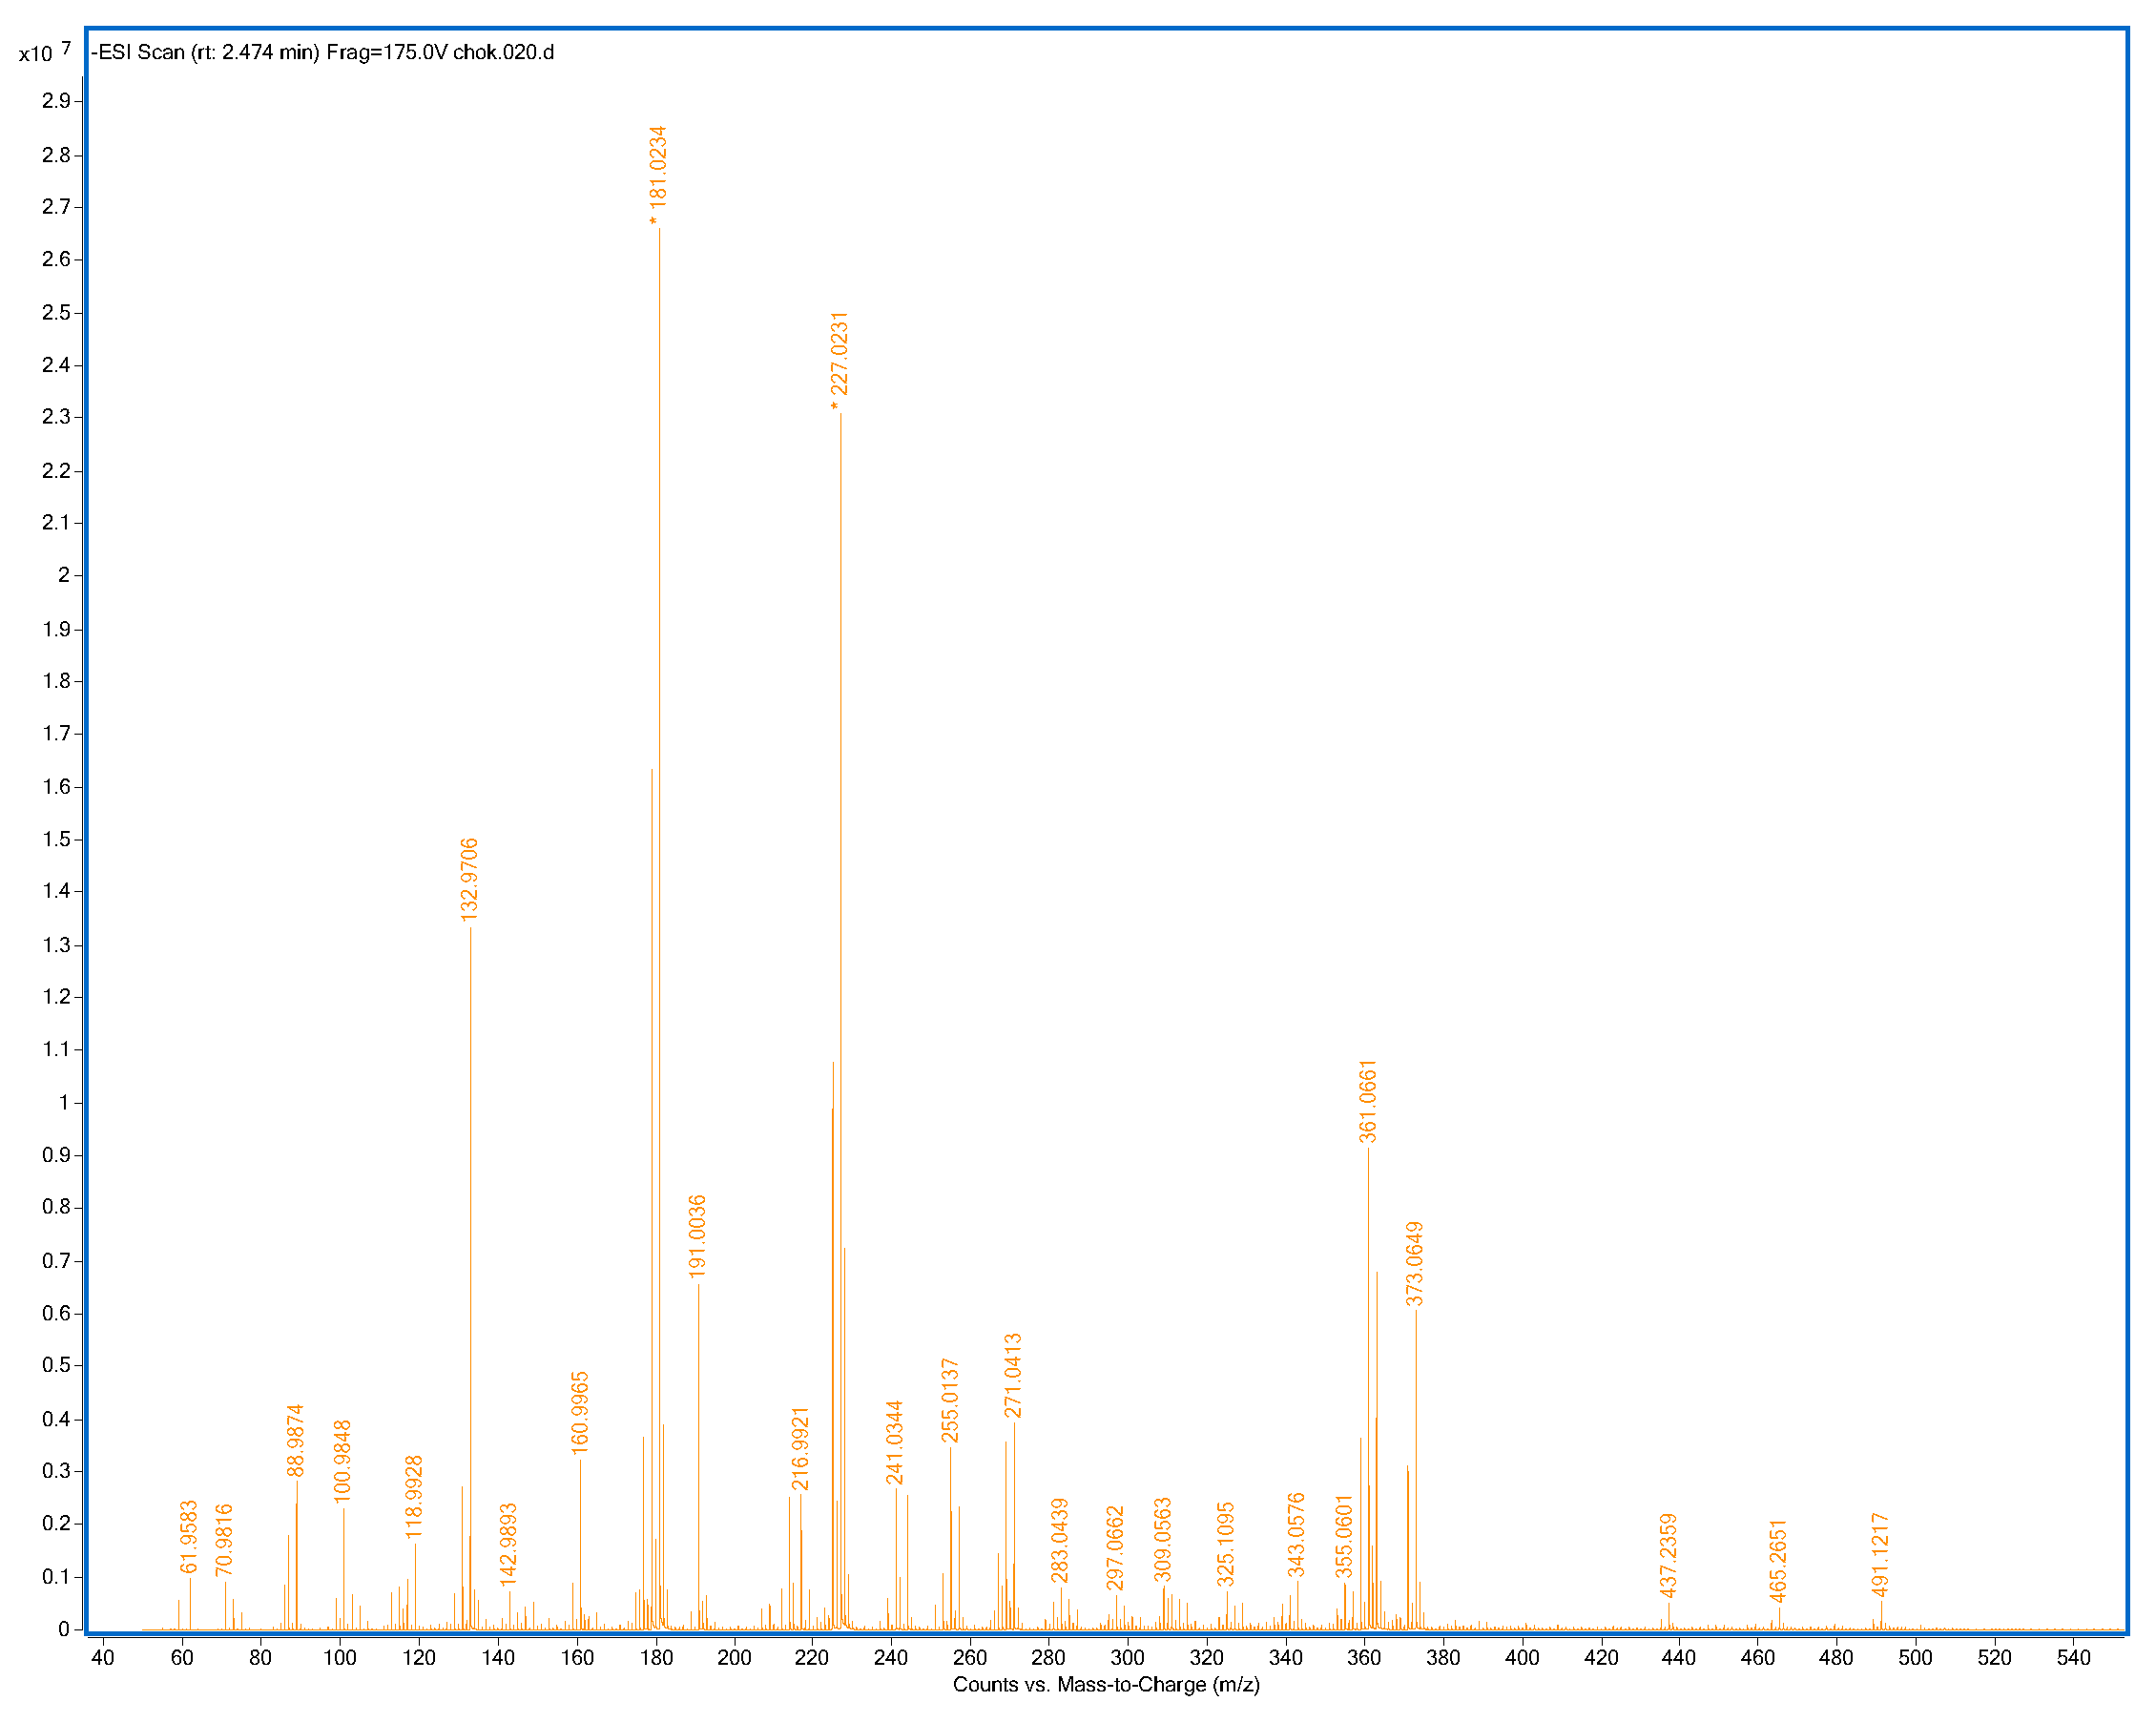Click the 361.0661 peak label
The image size is (2156, 1722).
click(1368, 1101)
